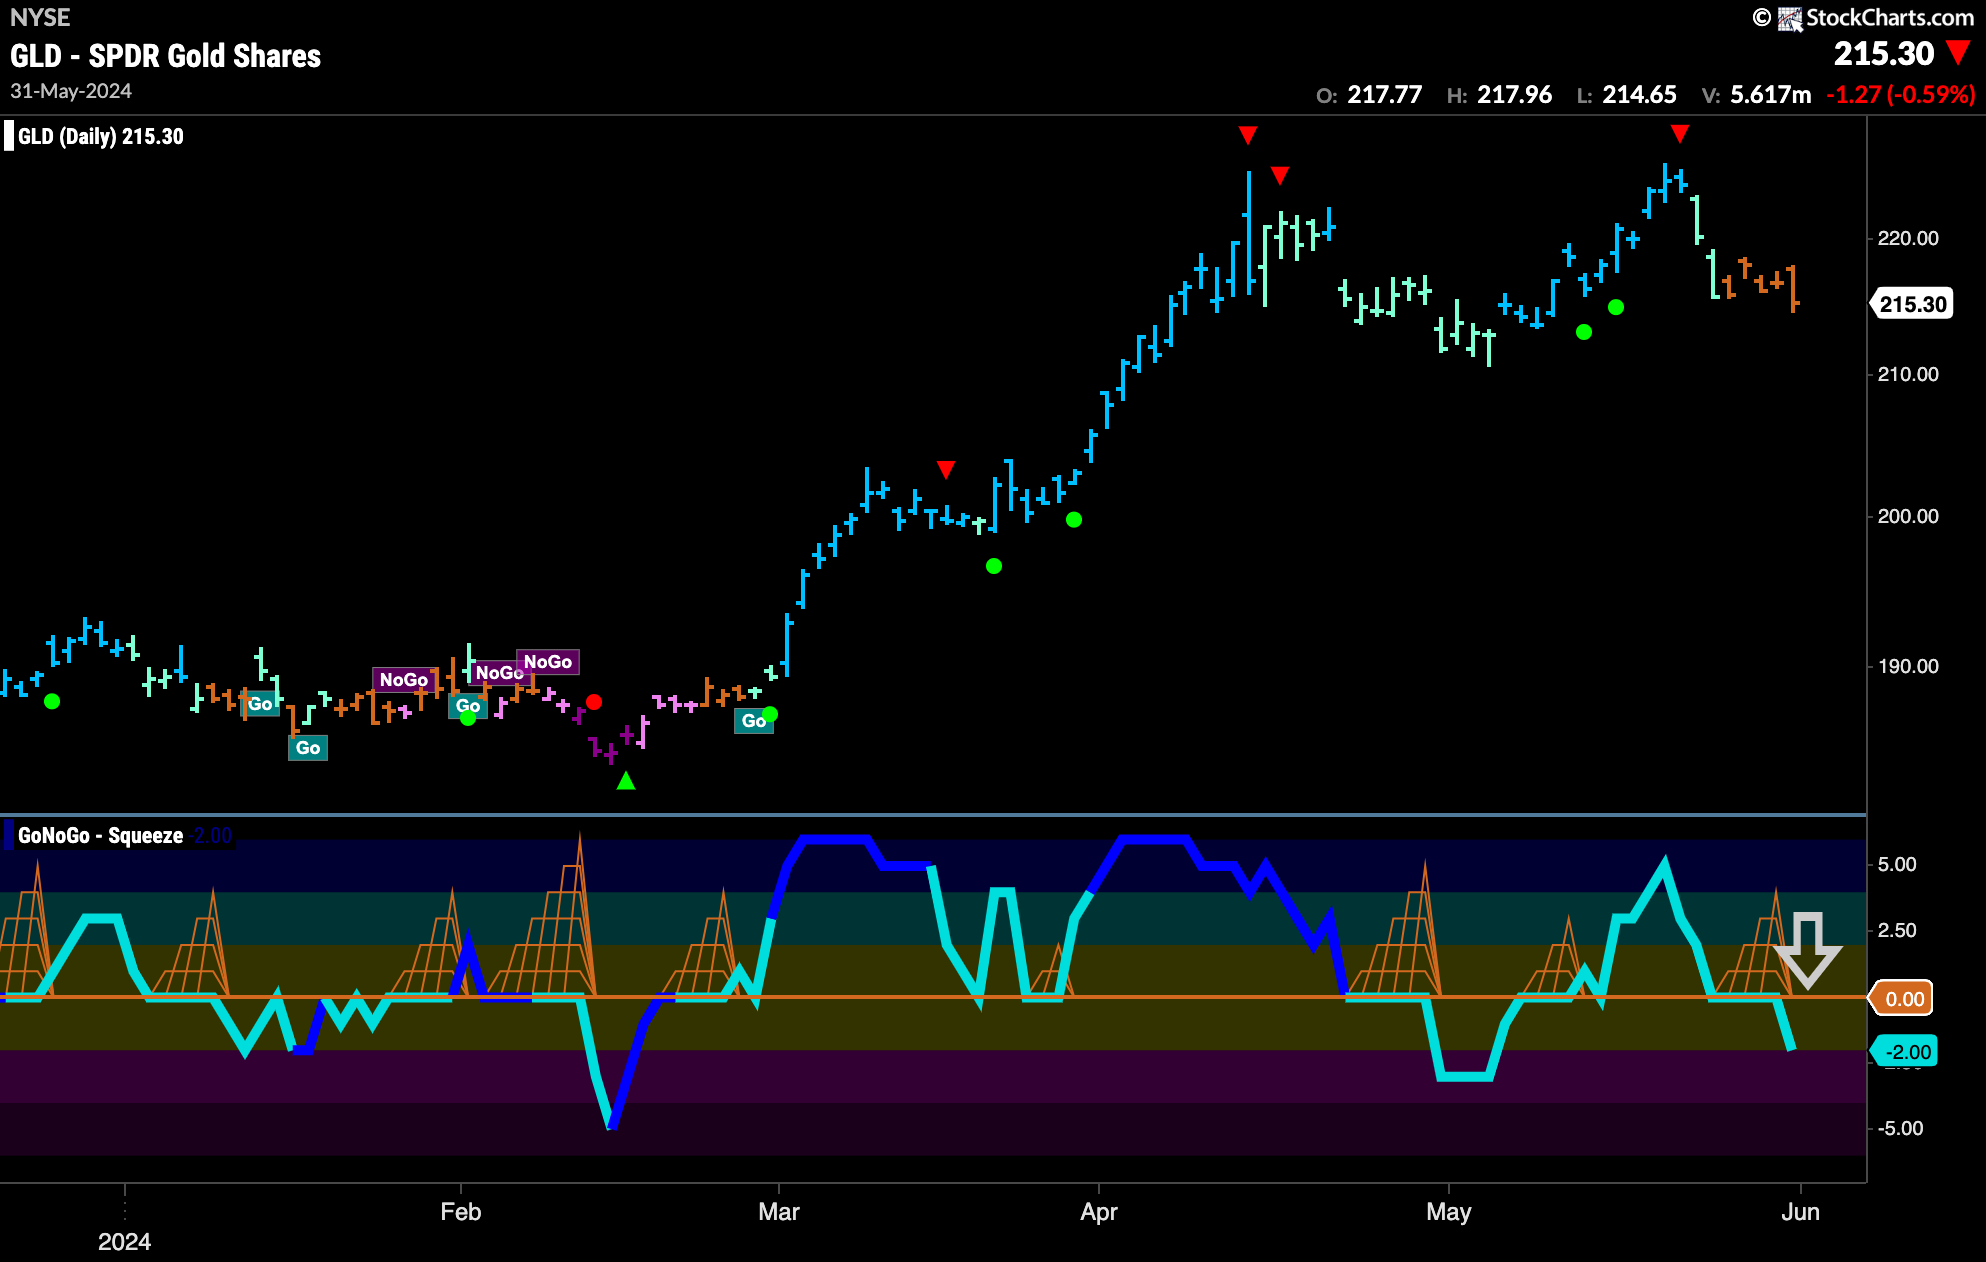
Task: Click the red dot marker in mid-February
Action: pyautogui.click(x=594, y=702)
